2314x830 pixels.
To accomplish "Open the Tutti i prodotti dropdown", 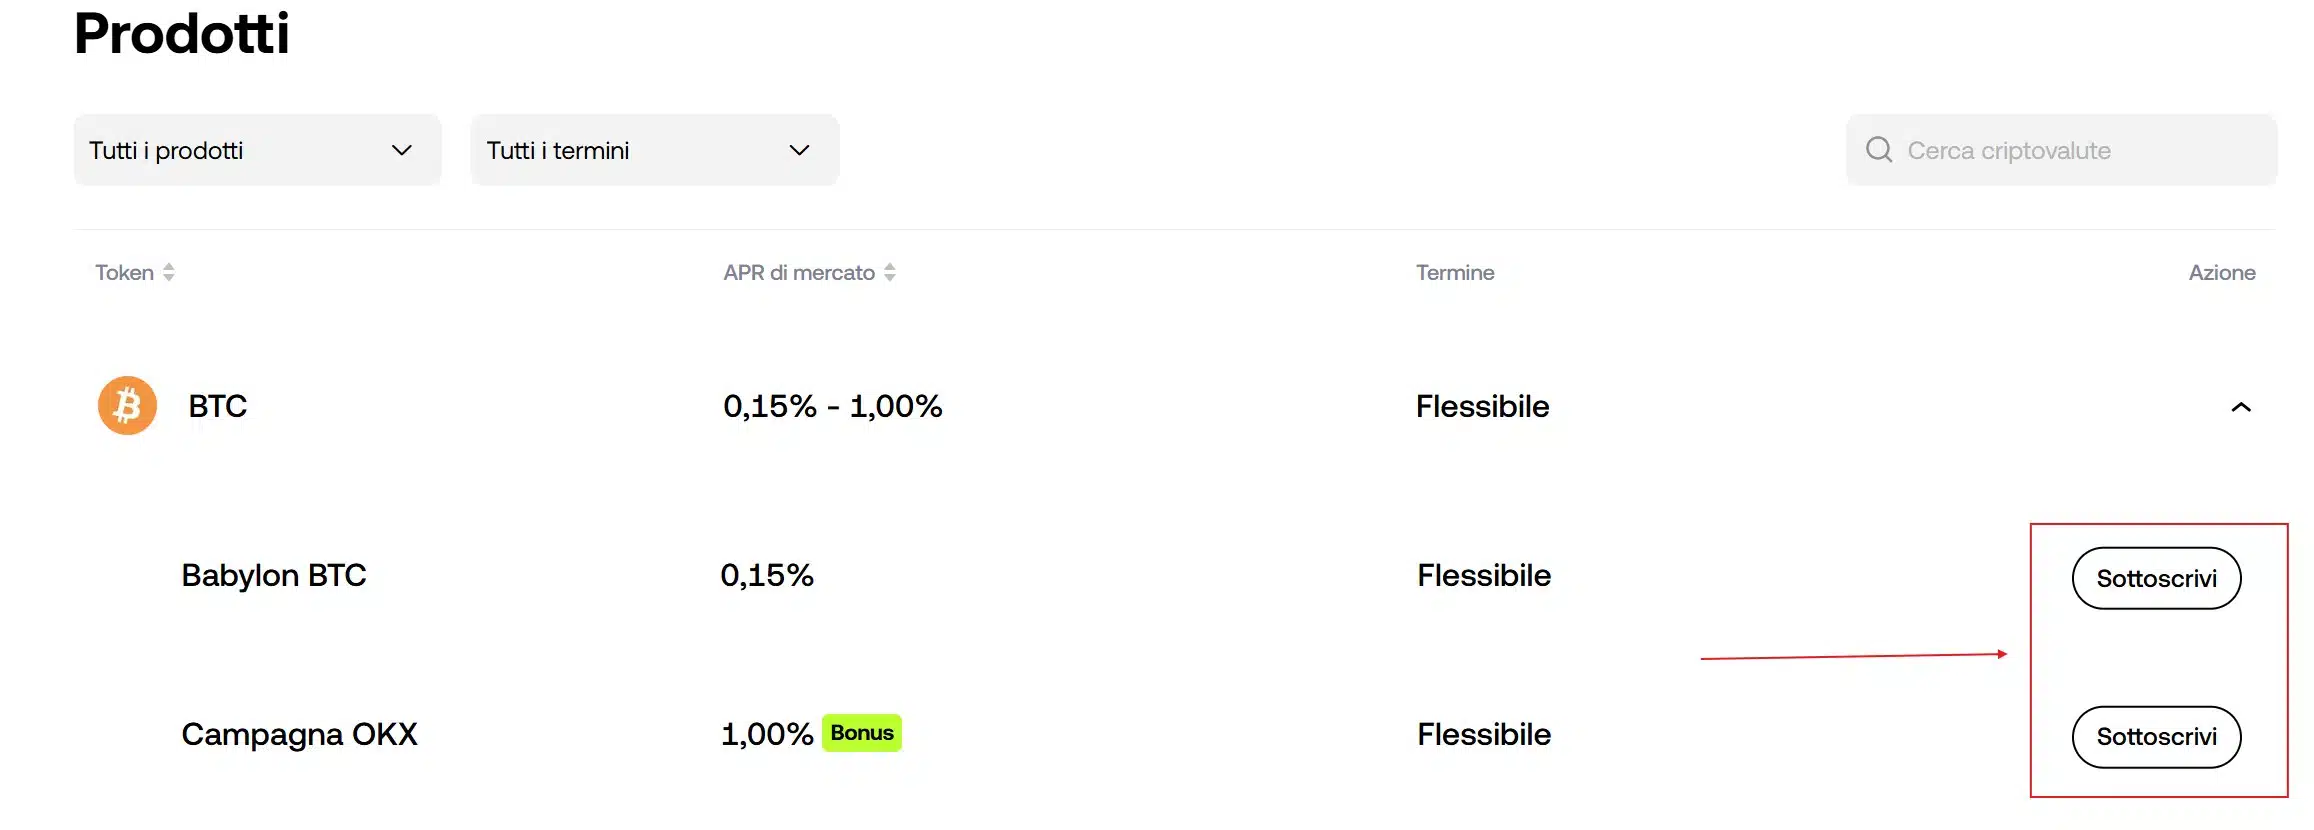I will click(x=256, y=150).
